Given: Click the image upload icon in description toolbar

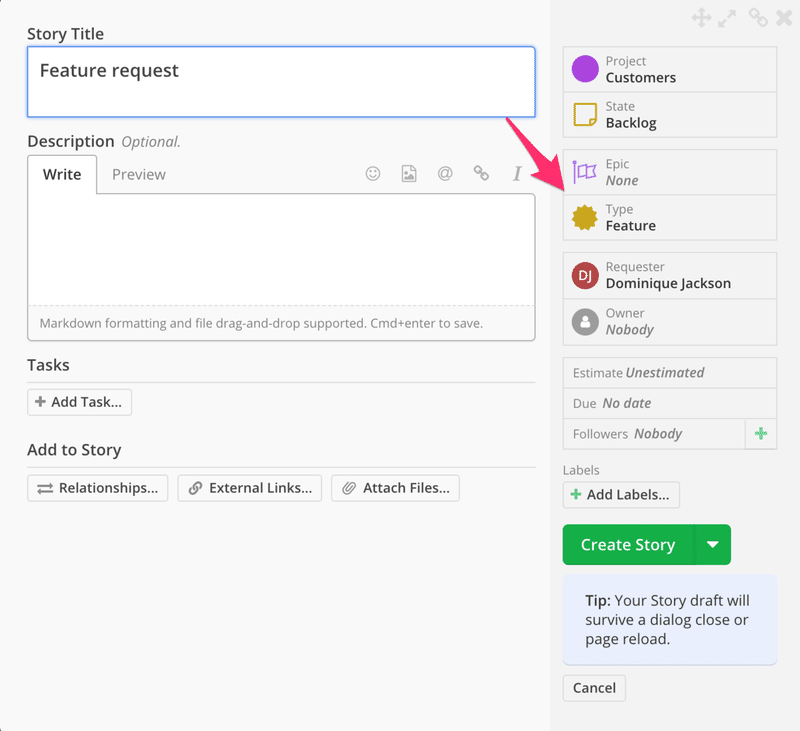Looking at the screenshot, I should coord(409,174).
